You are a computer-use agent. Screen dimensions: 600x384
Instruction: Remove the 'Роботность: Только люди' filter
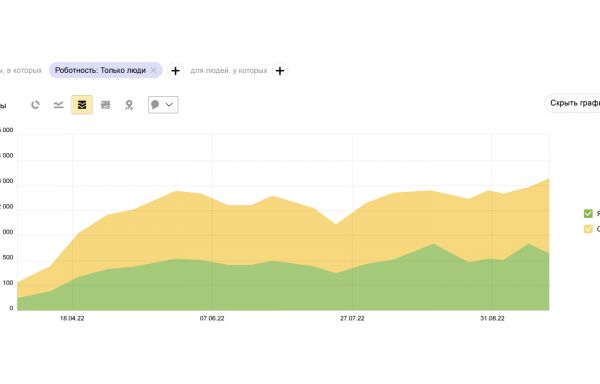(153, 70)
